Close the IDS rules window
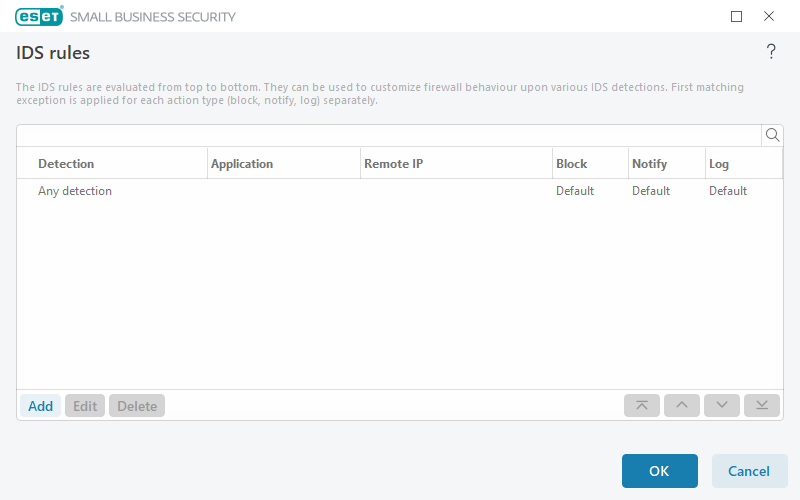The image size is (800, 500). coord(769,16)
